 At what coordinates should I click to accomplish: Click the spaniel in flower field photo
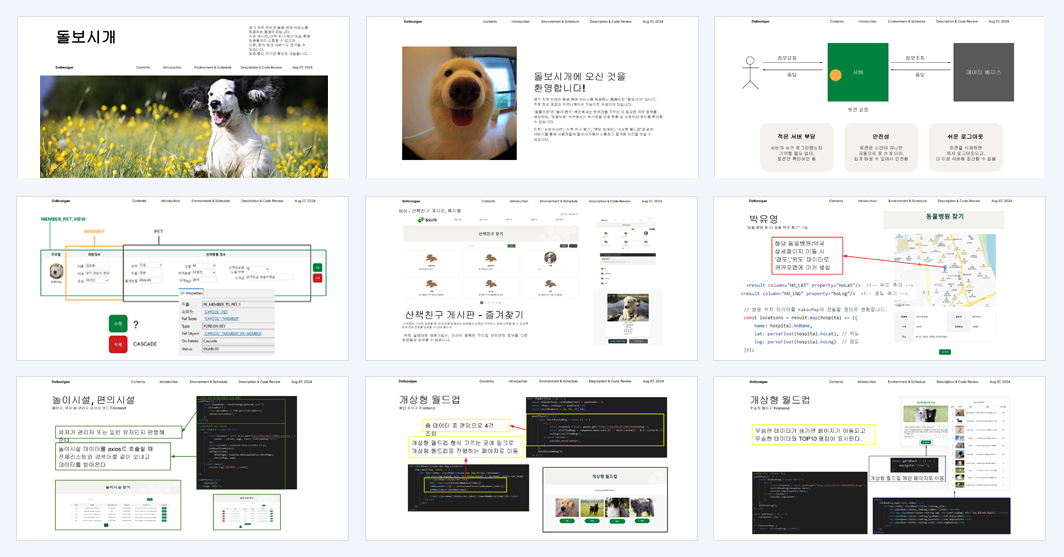[184, 126]
